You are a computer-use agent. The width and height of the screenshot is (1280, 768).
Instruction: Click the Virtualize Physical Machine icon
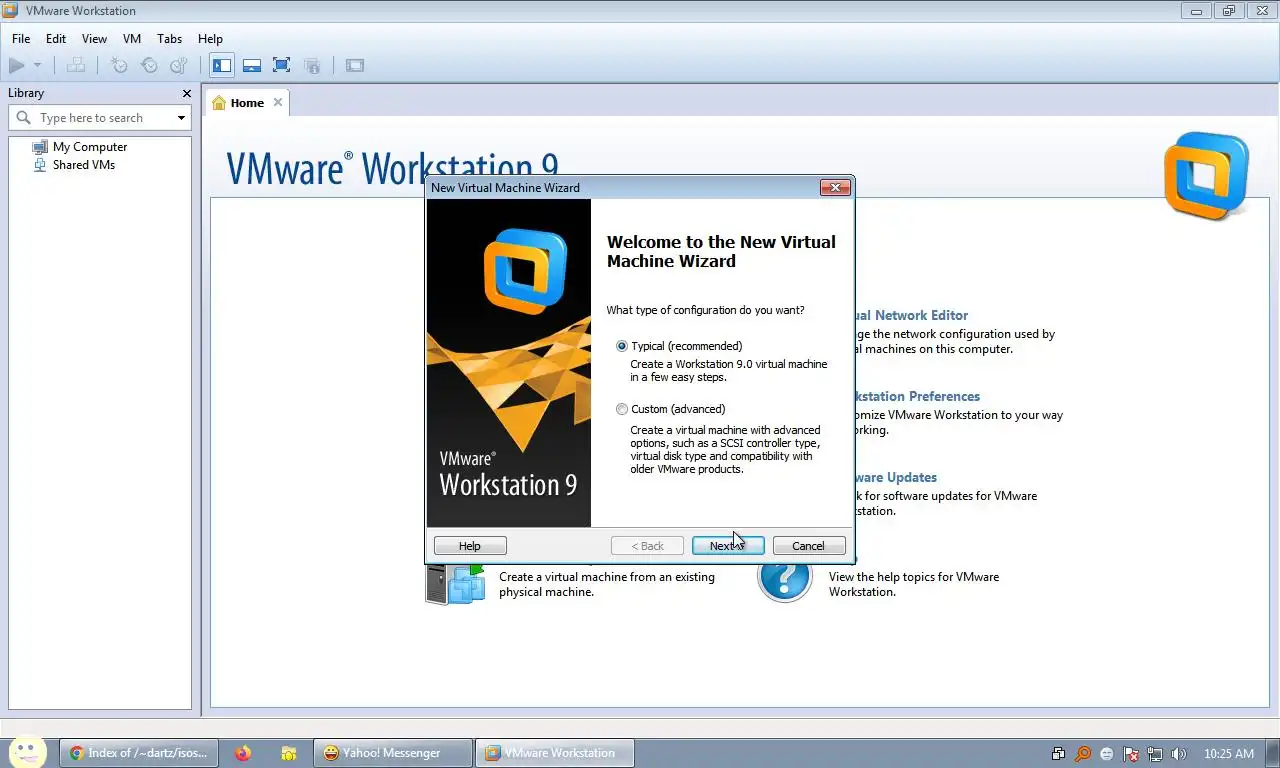coord(455,582)
